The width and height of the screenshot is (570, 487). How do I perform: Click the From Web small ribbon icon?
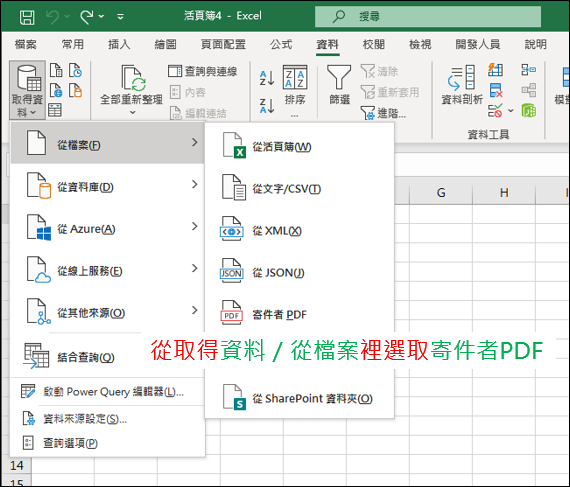56,90
